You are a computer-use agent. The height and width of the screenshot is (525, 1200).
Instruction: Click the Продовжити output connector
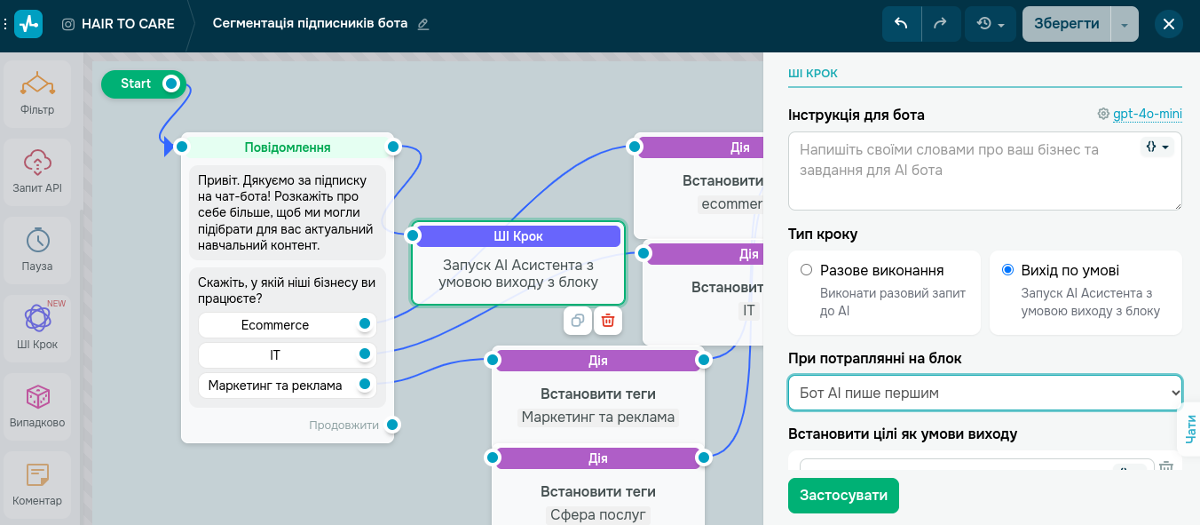coord(393,425)
